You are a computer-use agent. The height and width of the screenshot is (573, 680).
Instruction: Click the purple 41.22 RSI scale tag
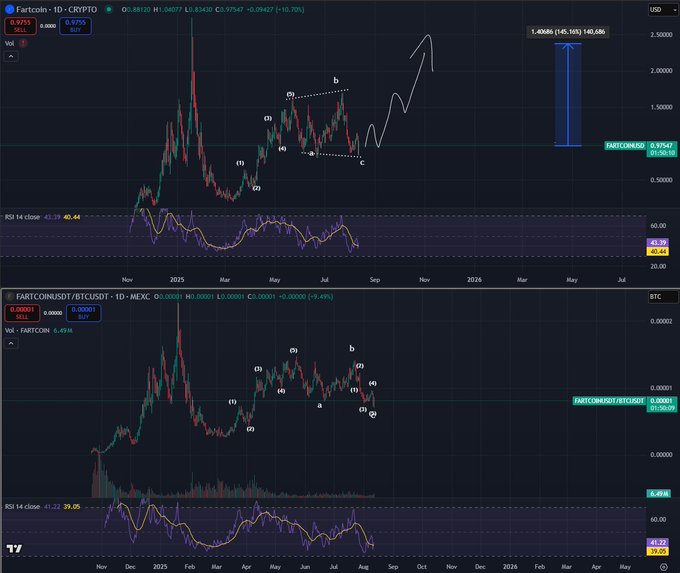tap(657, 543)
